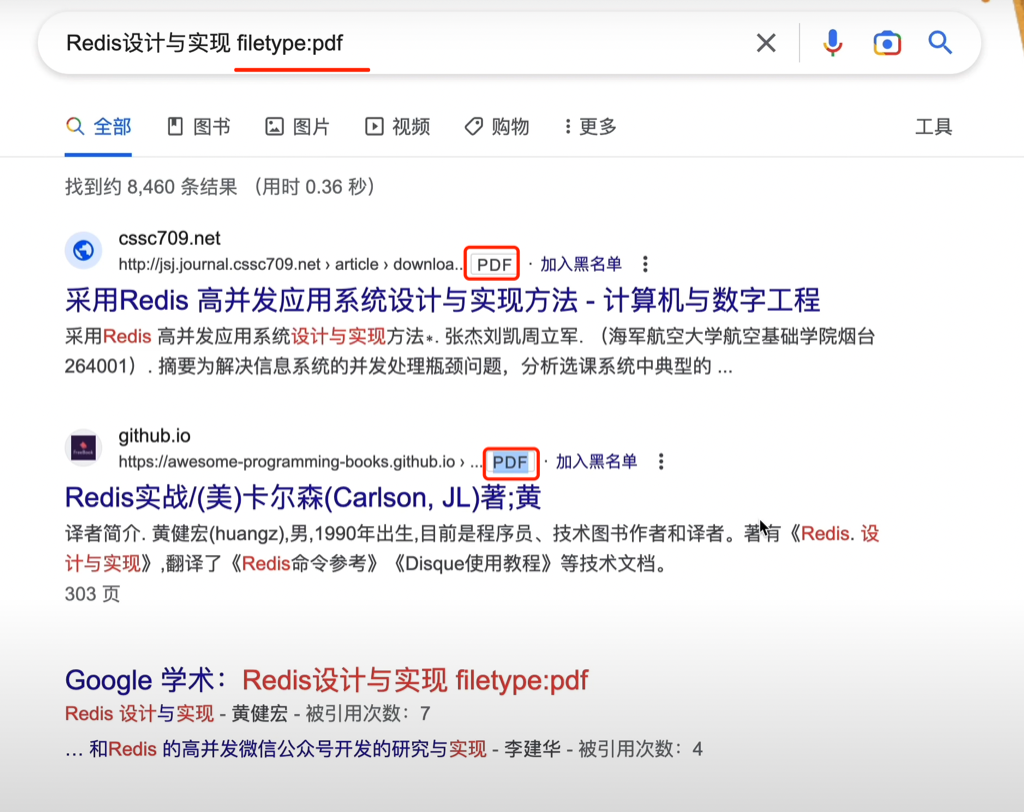This screenshot has height=812, width=1024.
Task: Switch to the 视频 tab
Action: point(398,127)
